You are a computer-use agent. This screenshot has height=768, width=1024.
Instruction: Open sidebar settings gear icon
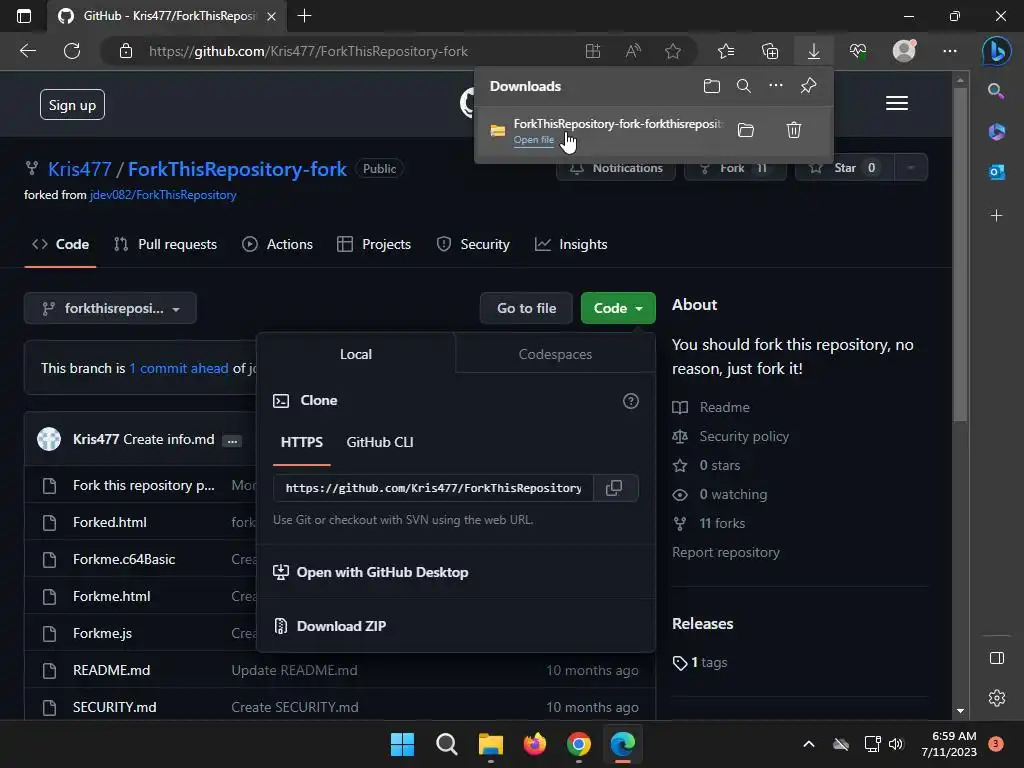997,697
